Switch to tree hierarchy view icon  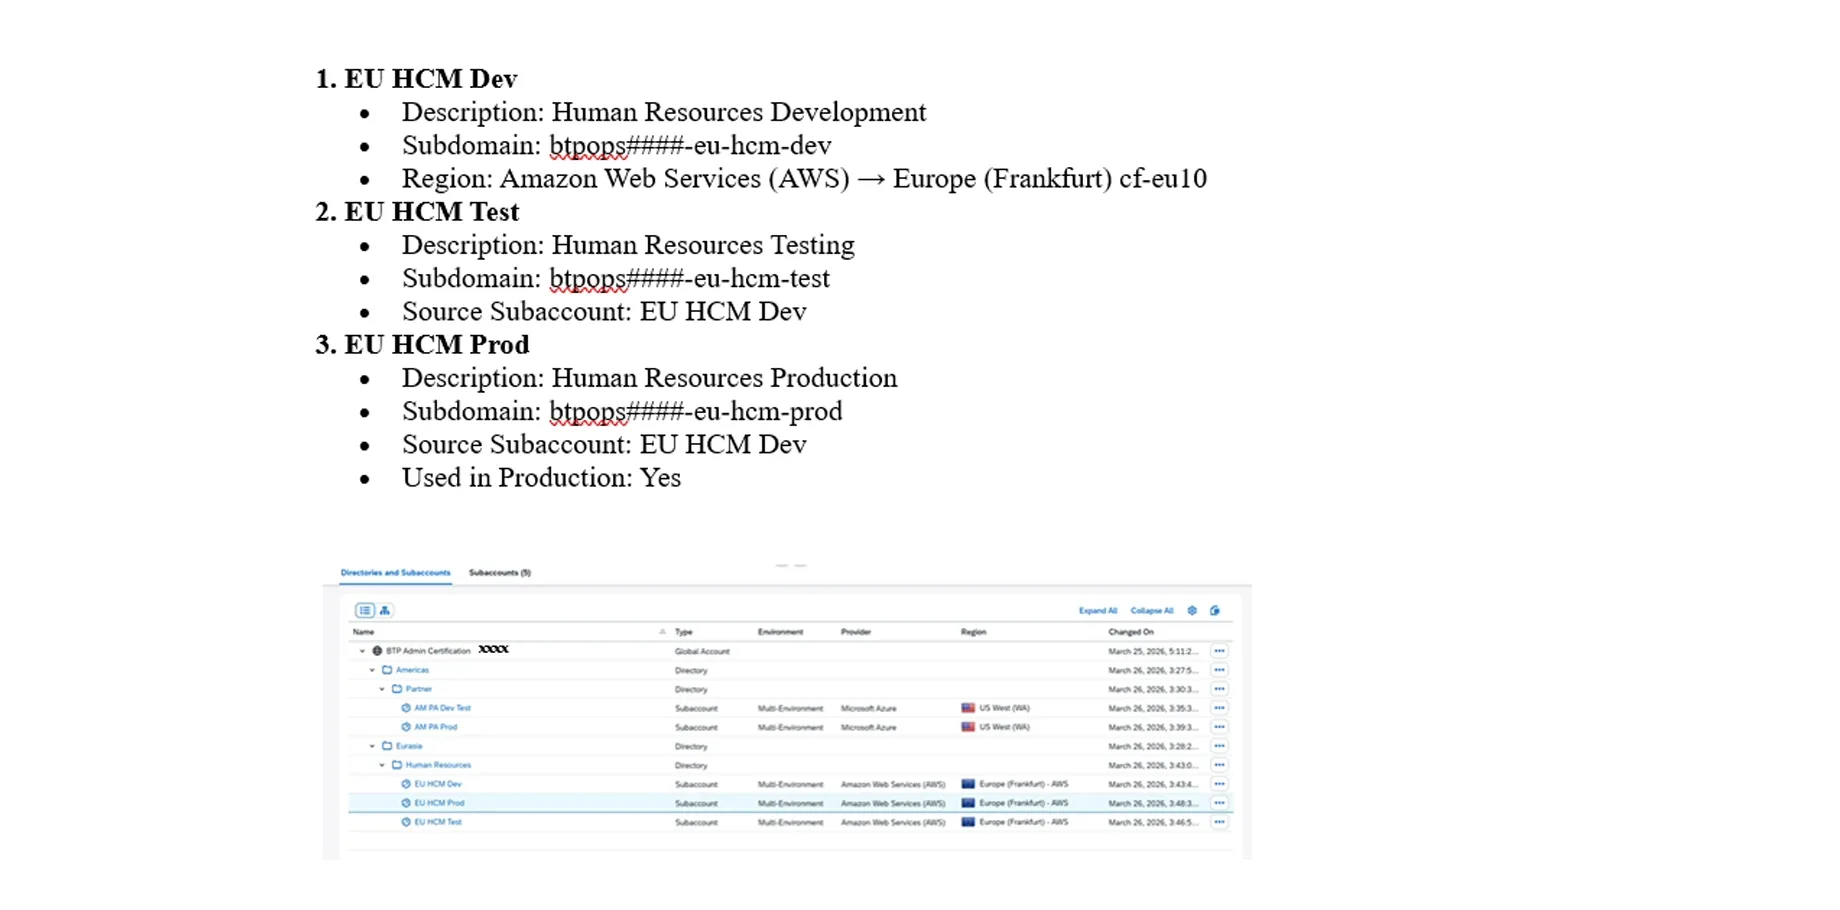tap(385, 610)
